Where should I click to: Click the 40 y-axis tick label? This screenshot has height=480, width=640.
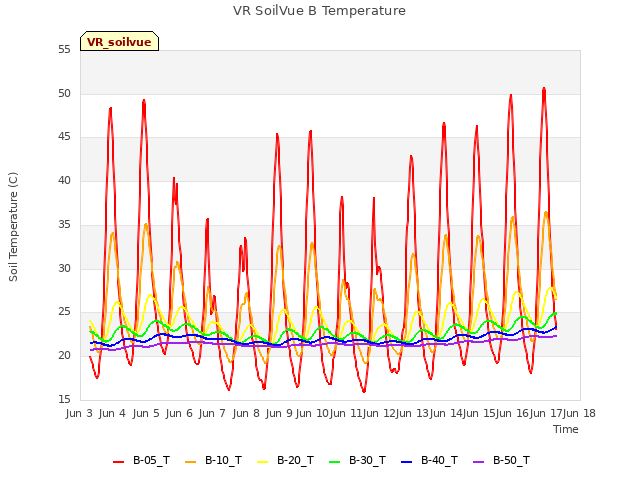pos(64,180)
